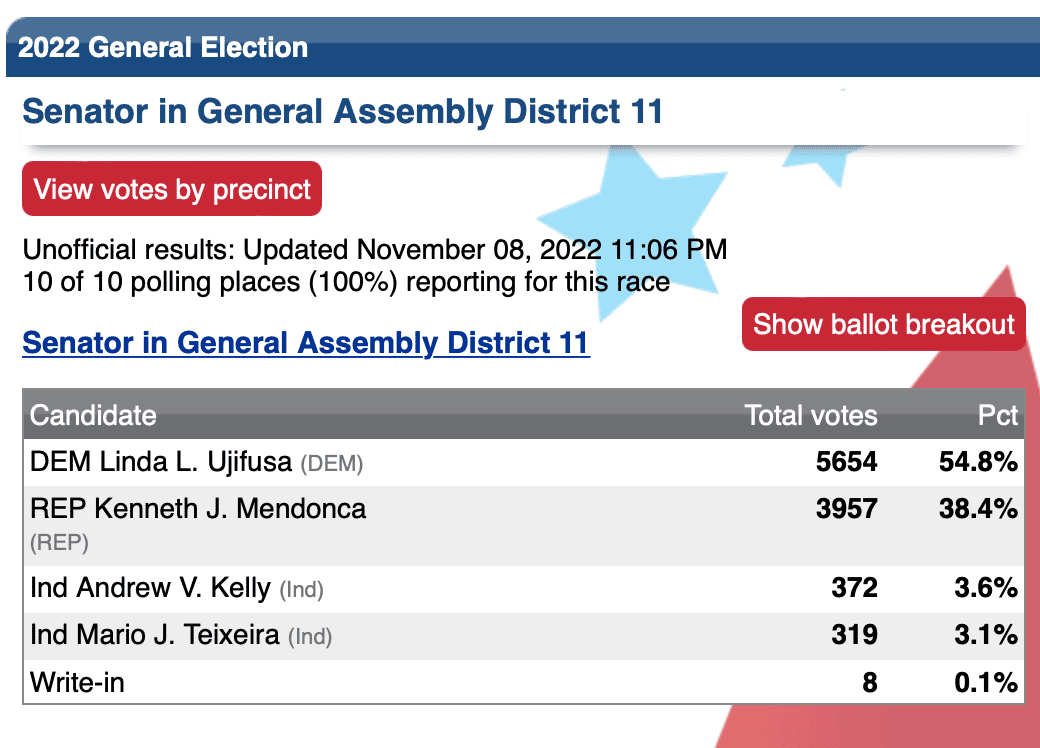1040x748 pixels.
Task: Click Ind Mario J. Teixeira candidate name
Action: pos(155,635)
